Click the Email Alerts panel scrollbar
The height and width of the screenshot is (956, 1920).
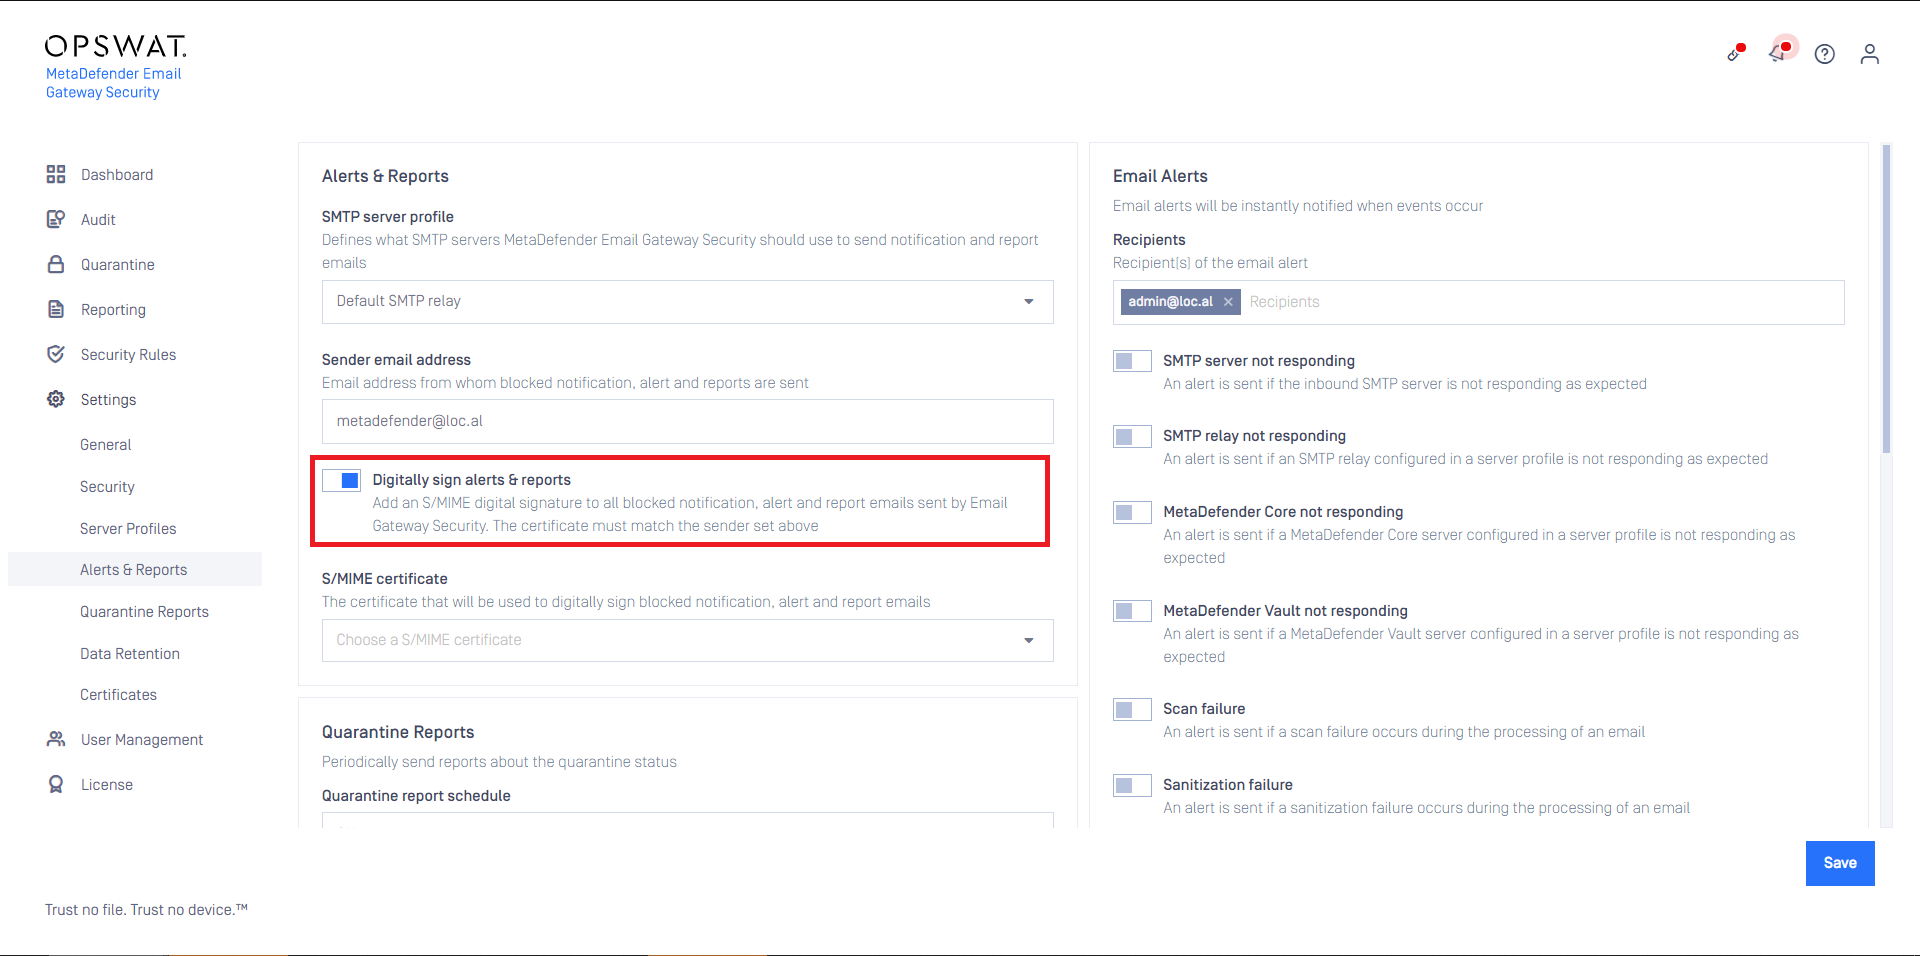[x=1886, y=300]
